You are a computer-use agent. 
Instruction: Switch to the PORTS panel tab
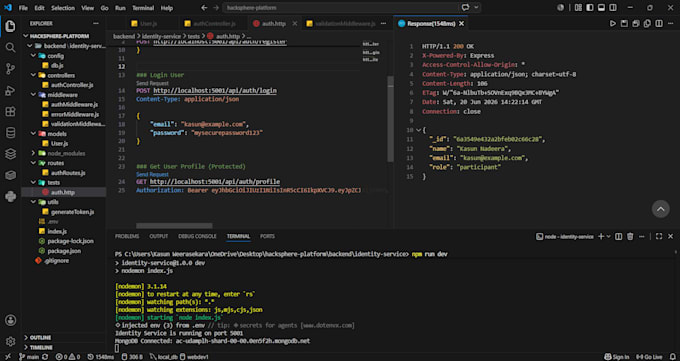pos(267,236)
